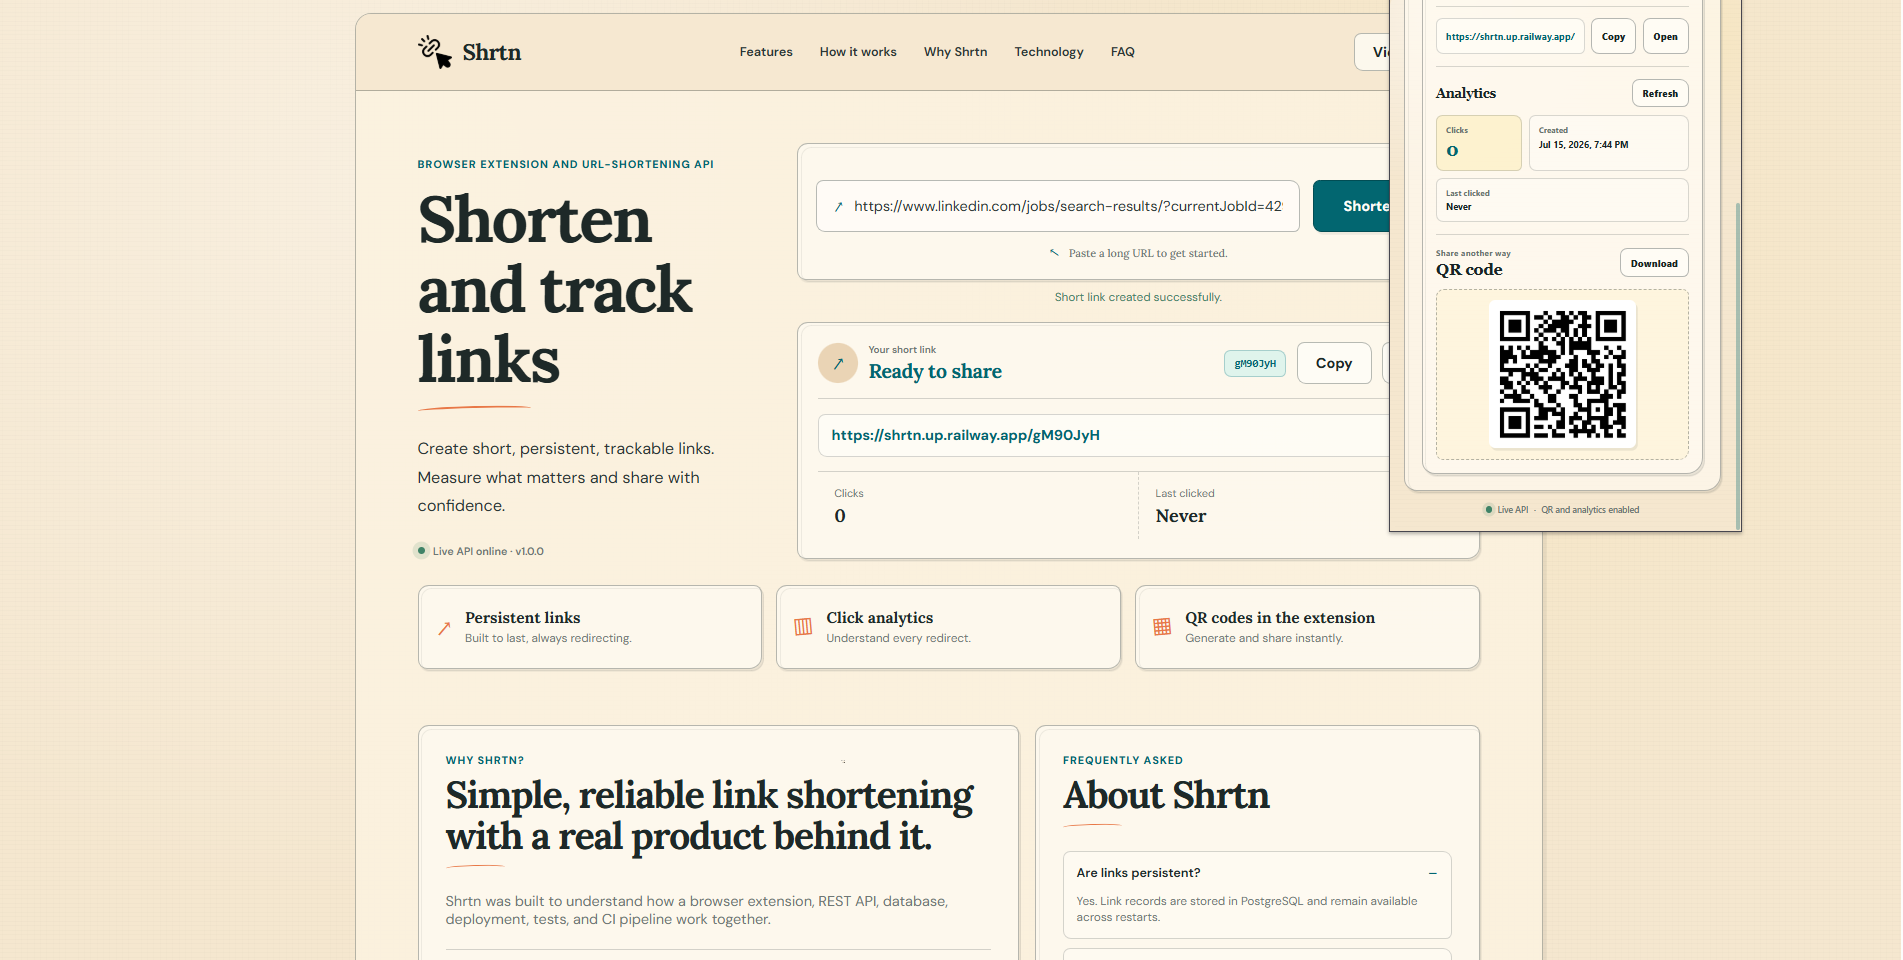Screen dimensions: 1903x960
Task: Click the Persistent links card
Action: tap(590, 627)
